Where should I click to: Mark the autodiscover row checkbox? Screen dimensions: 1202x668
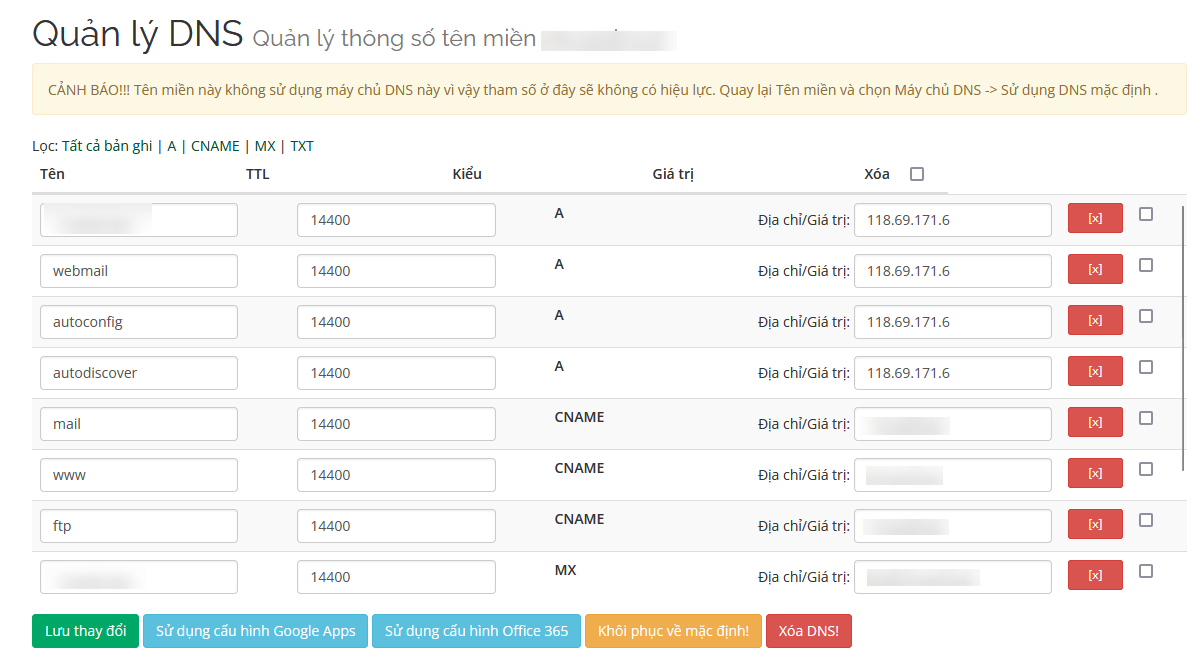1146,367
